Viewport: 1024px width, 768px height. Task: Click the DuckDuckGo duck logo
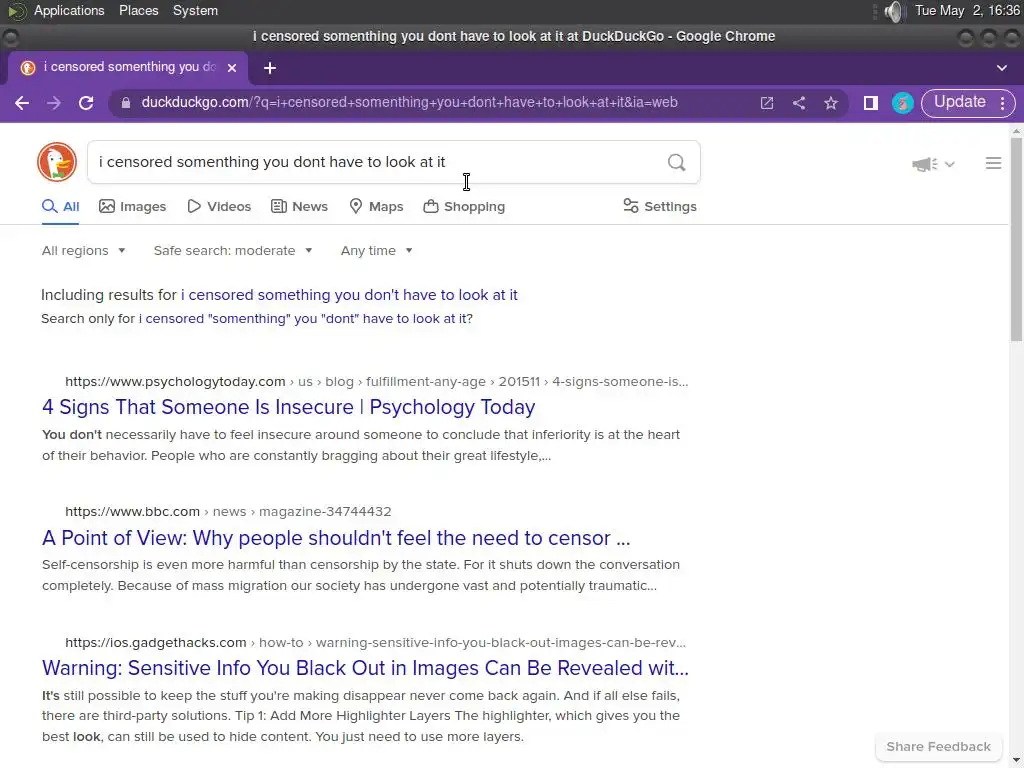click(57, 162)
